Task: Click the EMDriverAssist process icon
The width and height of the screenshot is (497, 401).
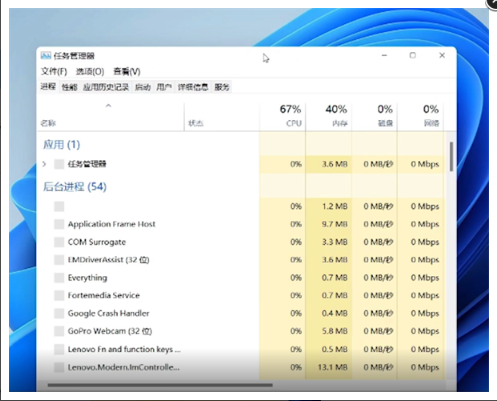Action: pyautogui.click(x=59, y=260)
